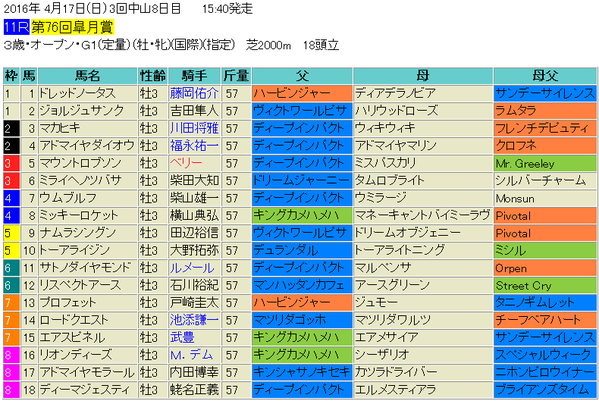This screenshot has width=599, height=401.
Task: Select horse name トーアライジン
Action: pyautogui.click(x=75, y=250)
